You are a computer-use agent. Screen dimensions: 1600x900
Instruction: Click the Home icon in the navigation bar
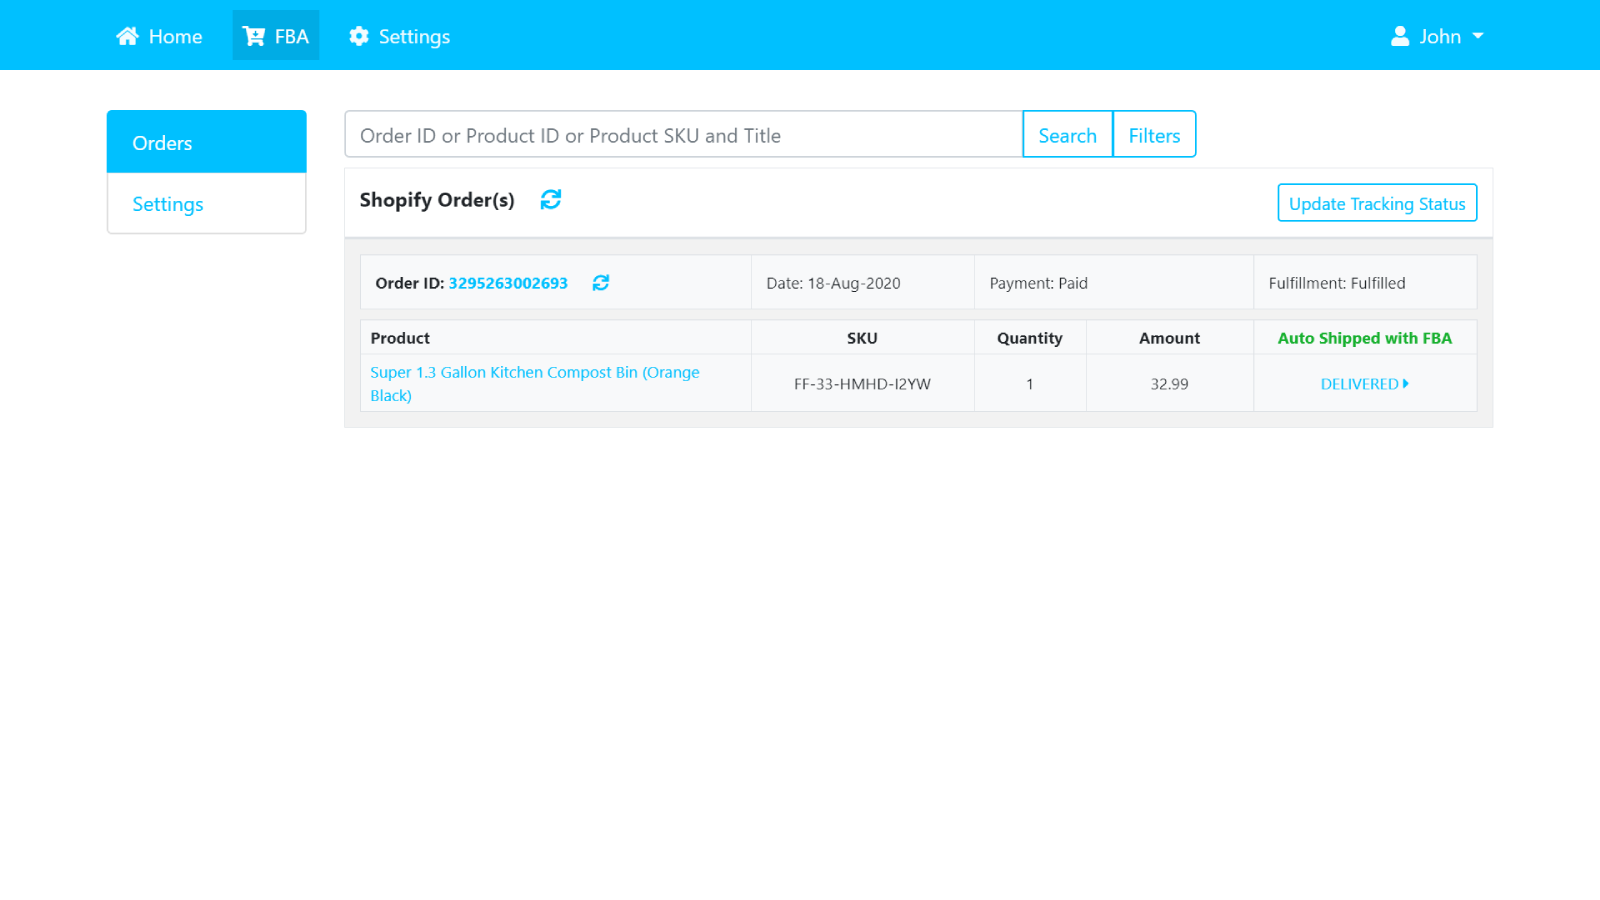126,34
